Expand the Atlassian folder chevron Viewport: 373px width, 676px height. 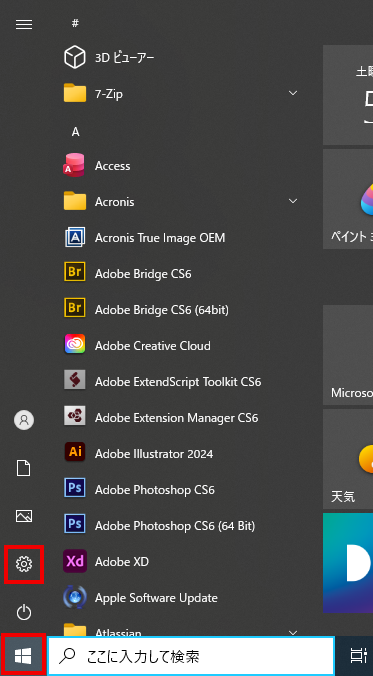coord(293,632)
